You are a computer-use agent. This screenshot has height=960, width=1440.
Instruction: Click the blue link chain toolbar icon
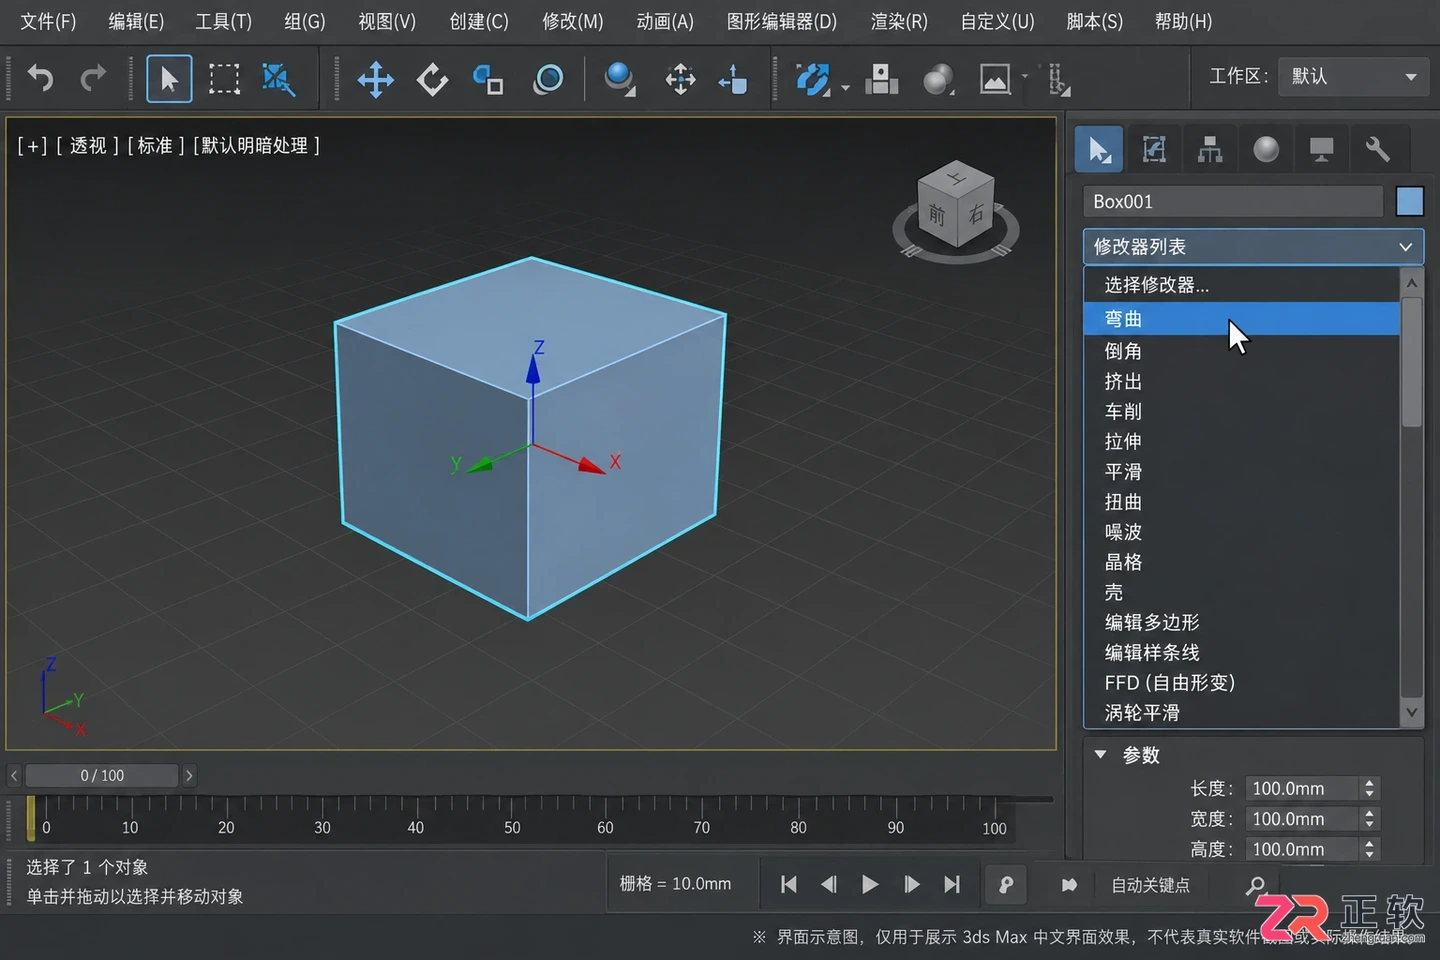[x=813, y=79]
